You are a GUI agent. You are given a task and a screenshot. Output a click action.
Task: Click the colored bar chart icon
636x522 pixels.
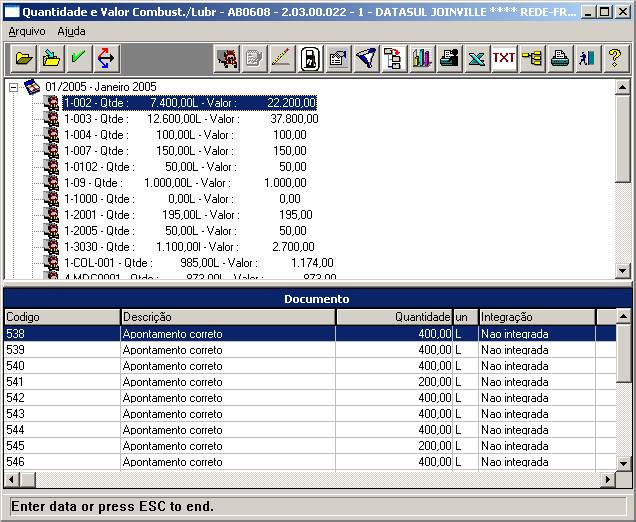[x=422, y=58]
